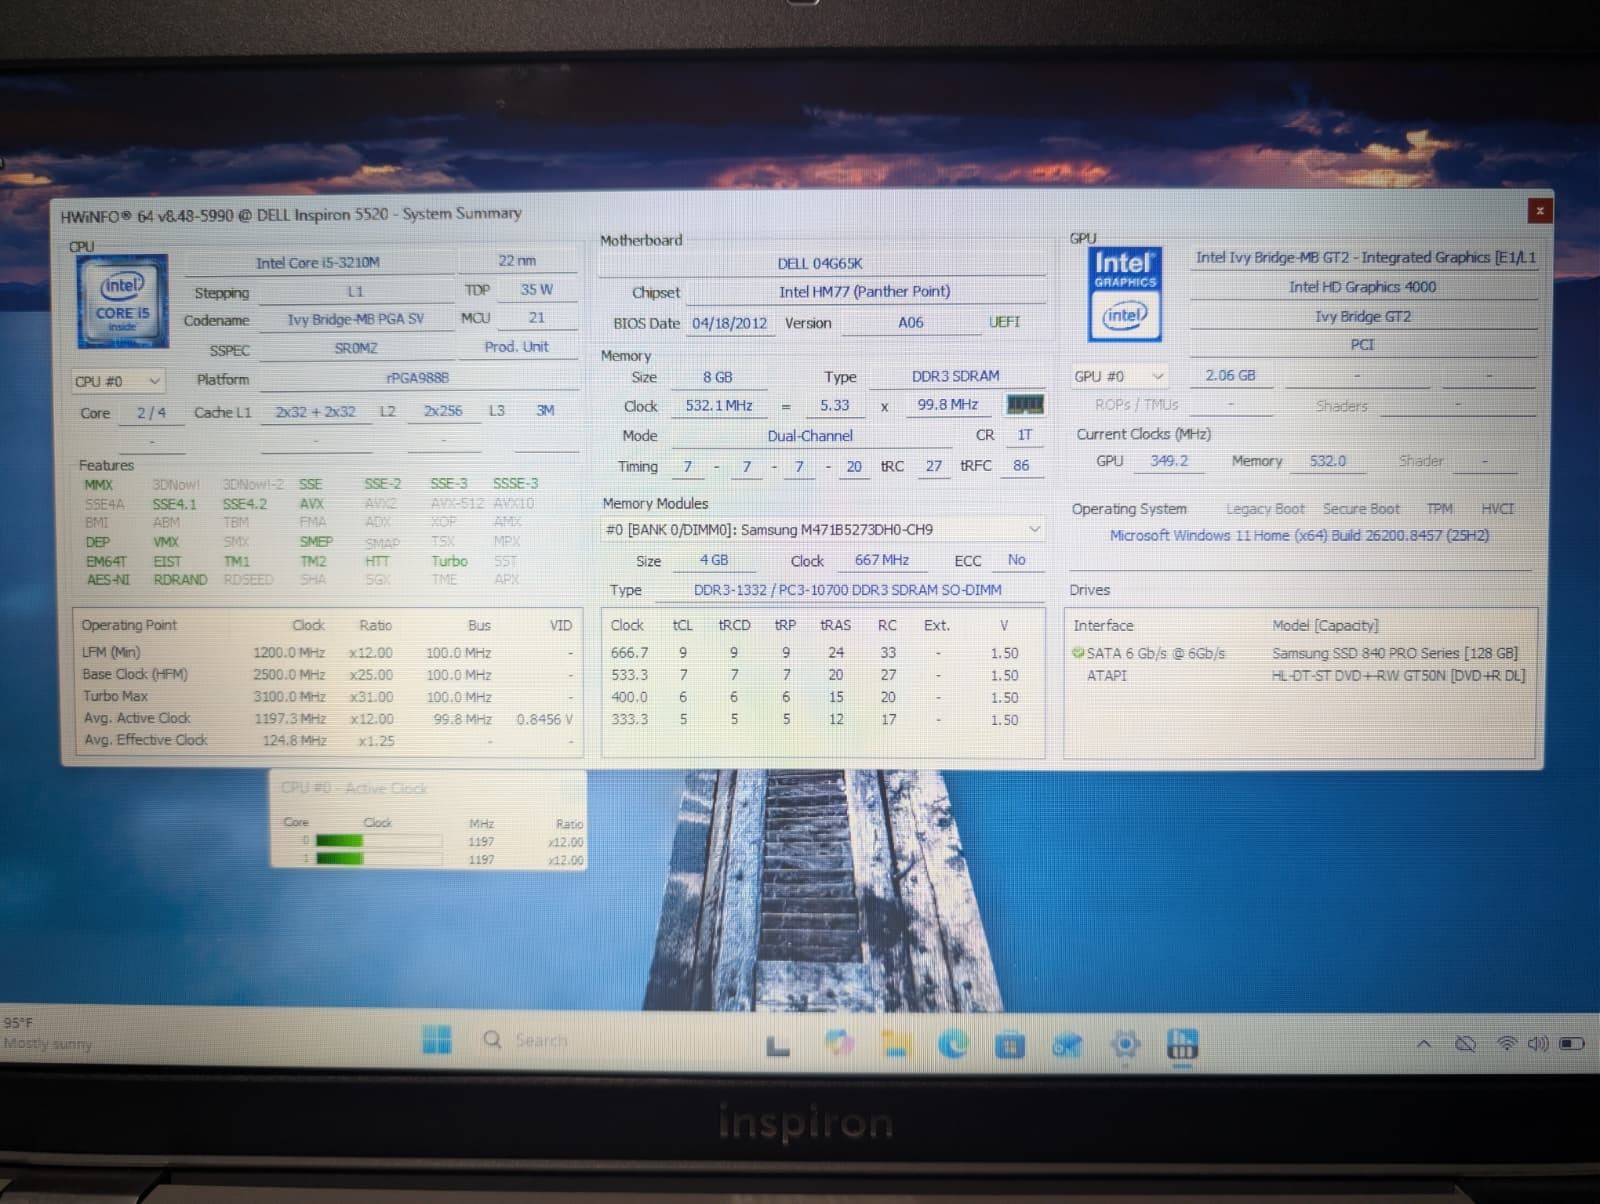Select the HL-DT-ST DVD+-RW GT50N drive row
The image size is (1600, 1204).
click(x=1299, y=676)
